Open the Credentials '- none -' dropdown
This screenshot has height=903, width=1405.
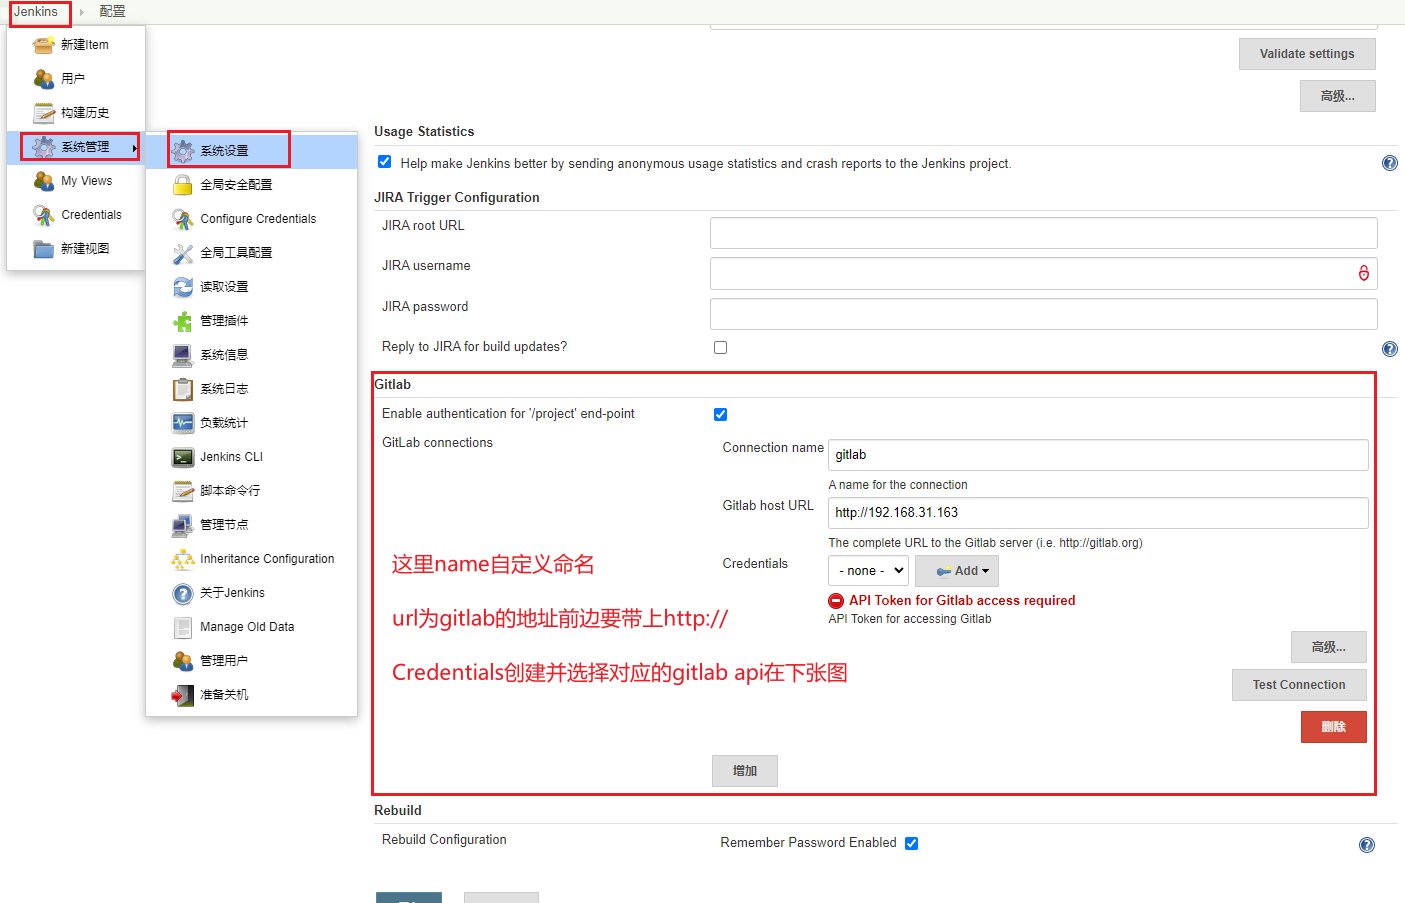click(x=869, y=570)
